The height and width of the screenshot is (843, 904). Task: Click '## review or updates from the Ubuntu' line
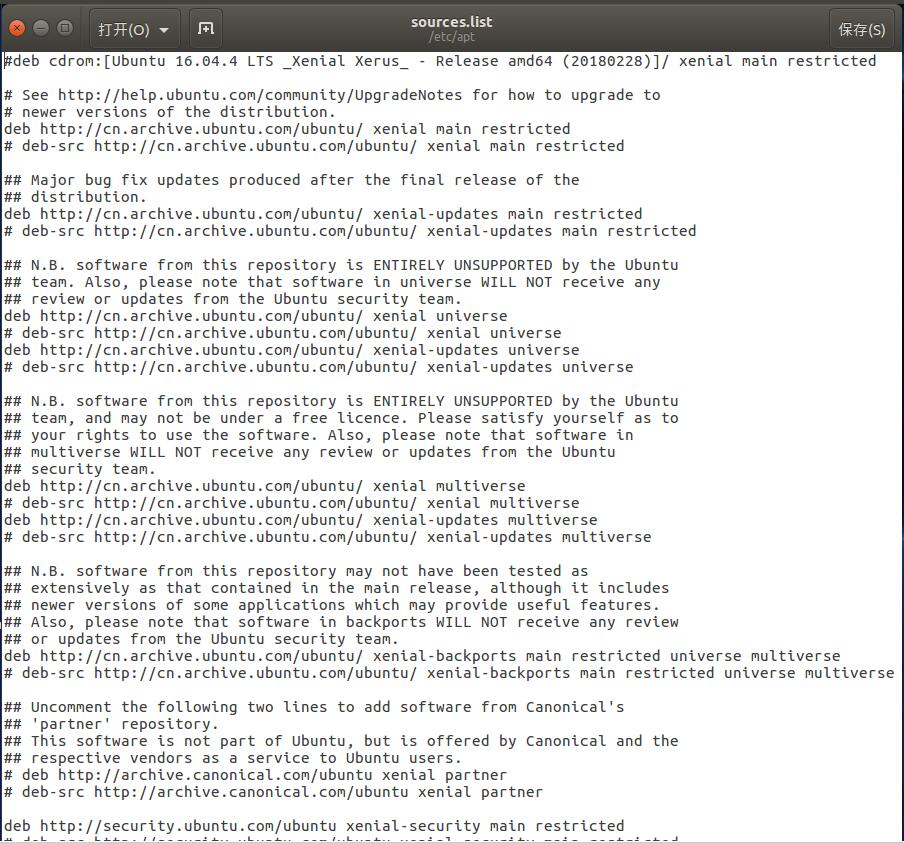pyautogui.click(x=233, y=299)
